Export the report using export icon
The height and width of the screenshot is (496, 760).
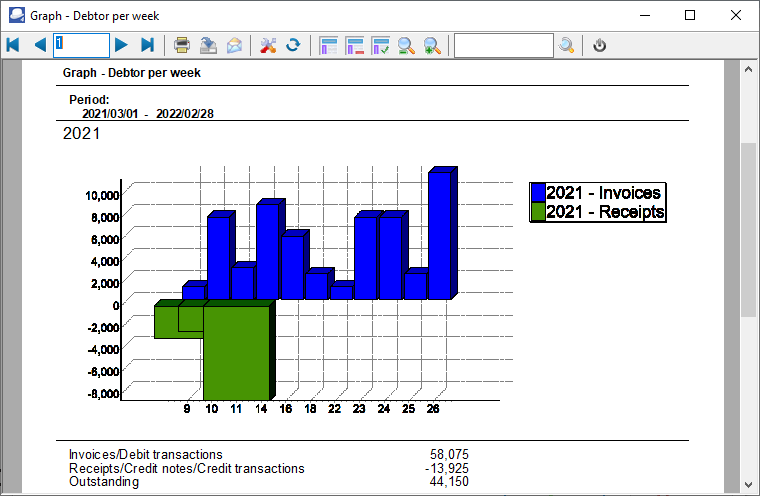[208, 45]
